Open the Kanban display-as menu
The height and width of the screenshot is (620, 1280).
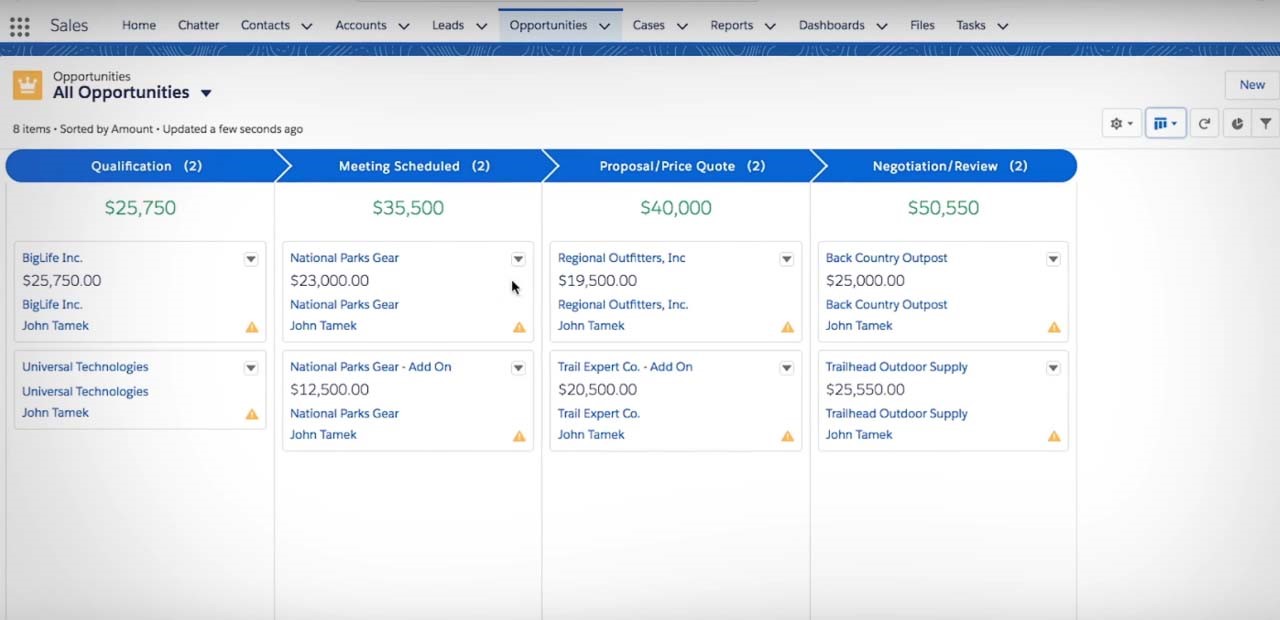tap(1165, 124)
